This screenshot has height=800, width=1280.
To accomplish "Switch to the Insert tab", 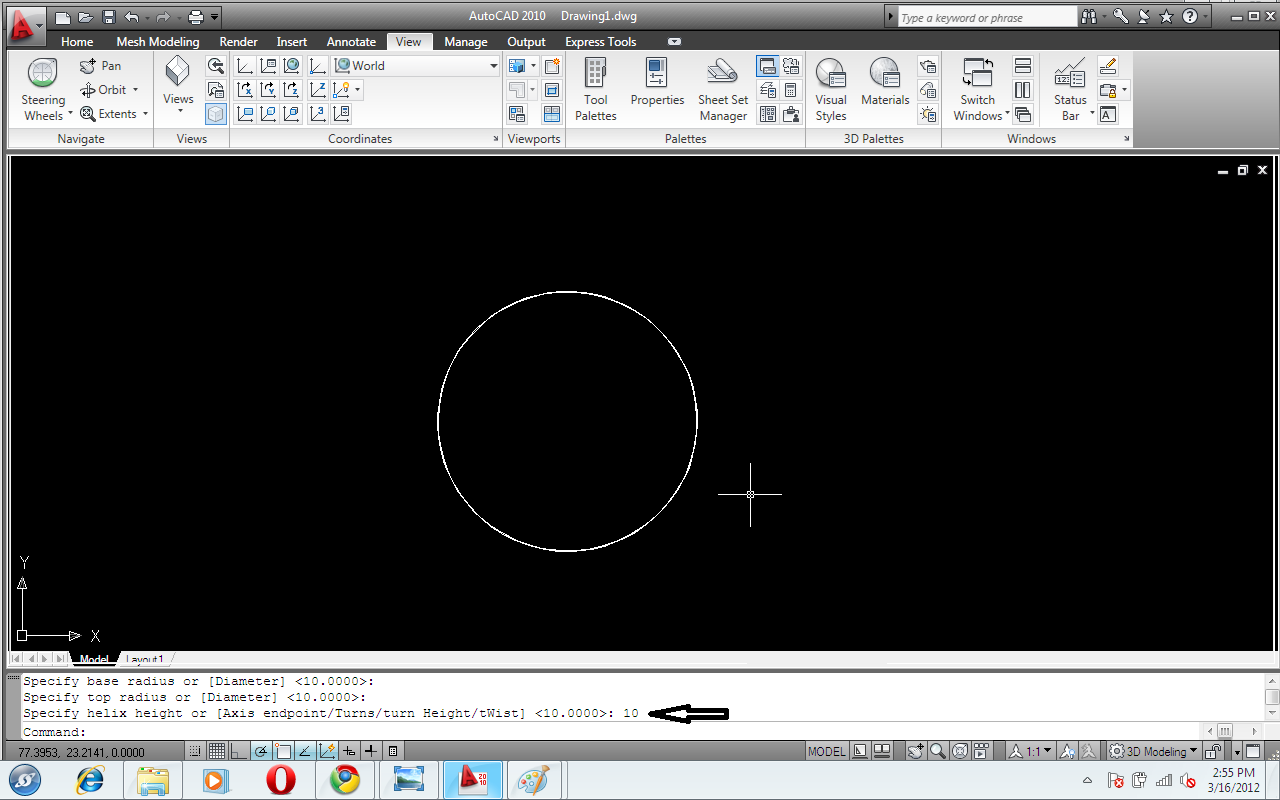I will point(292,42).
